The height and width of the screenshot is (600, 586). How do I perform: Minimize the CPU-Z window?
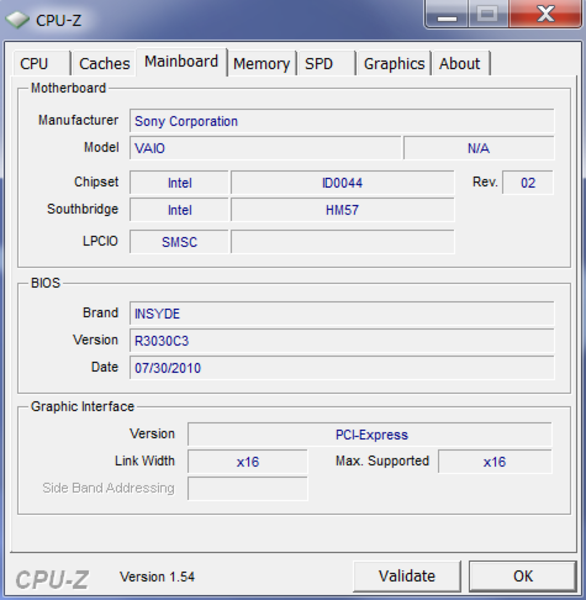click(447, 14)
